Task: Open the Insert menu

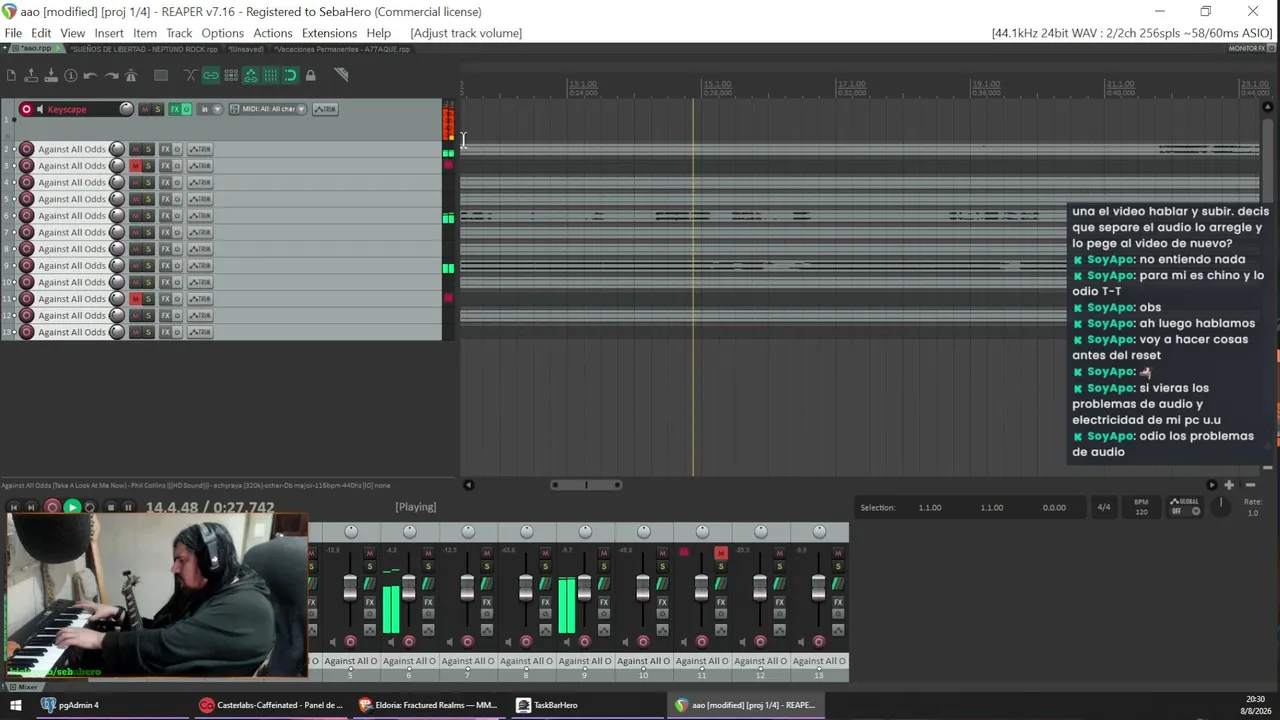Action: pos(109,33)
